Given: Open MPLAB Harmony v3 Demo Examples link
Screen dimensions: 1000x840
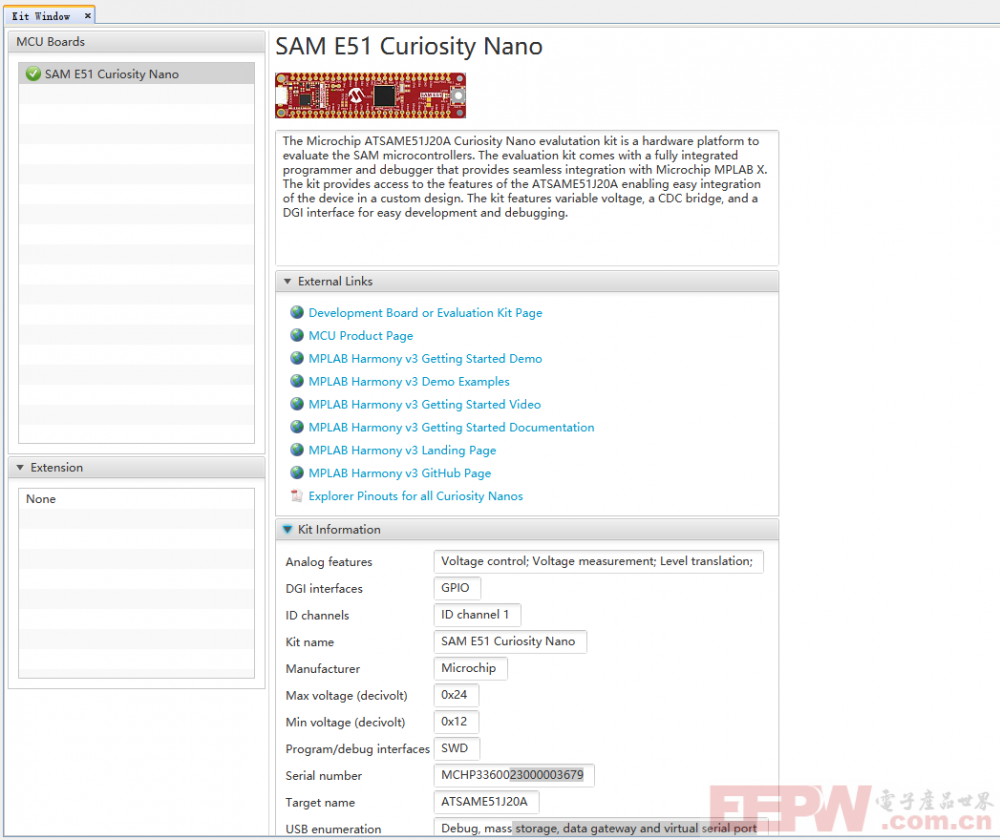Looking at the screenshot, I should coord(409,381).
